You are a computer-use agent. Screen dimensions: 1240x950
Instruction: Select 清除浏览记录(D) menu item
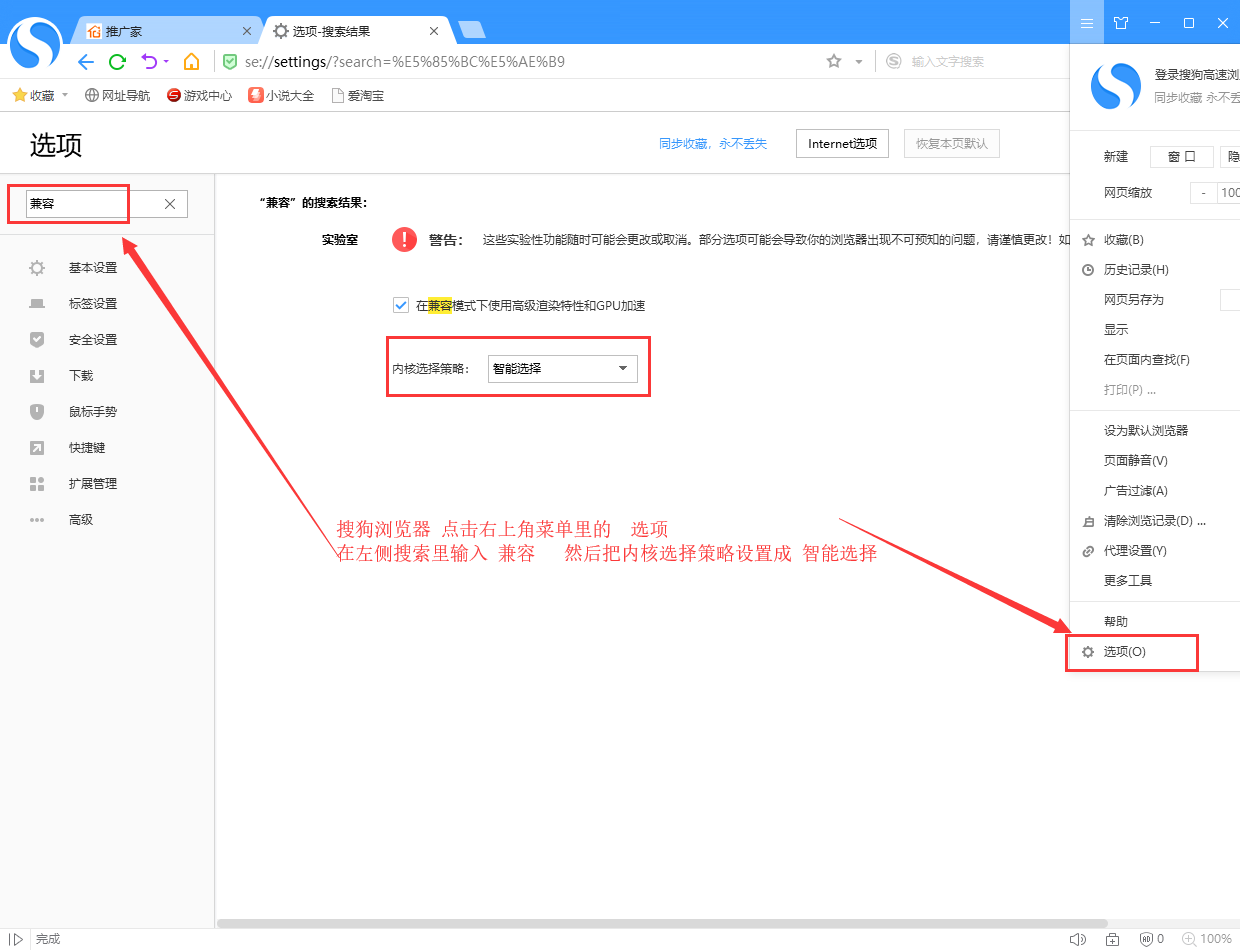point(1155,521)
